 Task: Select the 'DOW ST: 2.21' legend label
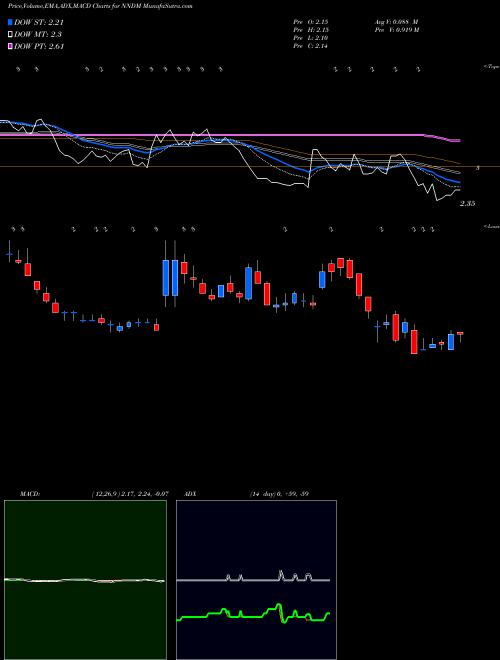39,22
